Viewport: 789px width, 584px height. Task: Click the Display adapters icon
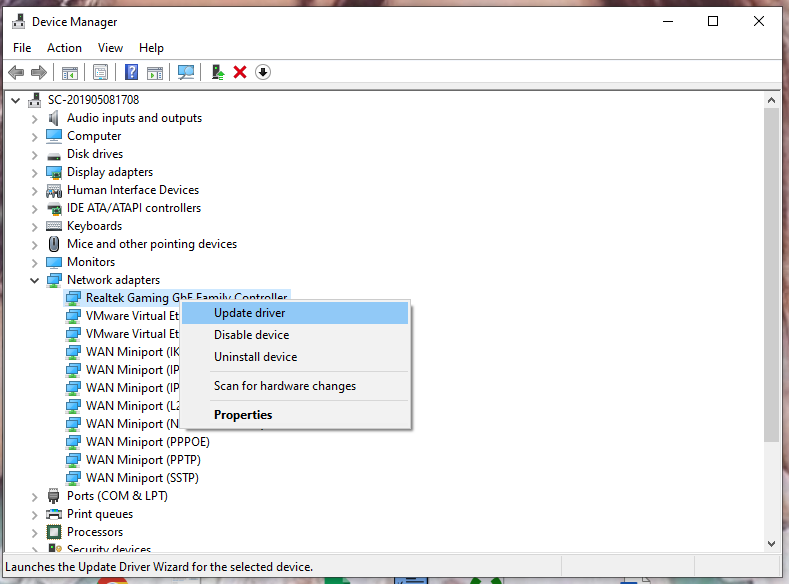(54, 173)
